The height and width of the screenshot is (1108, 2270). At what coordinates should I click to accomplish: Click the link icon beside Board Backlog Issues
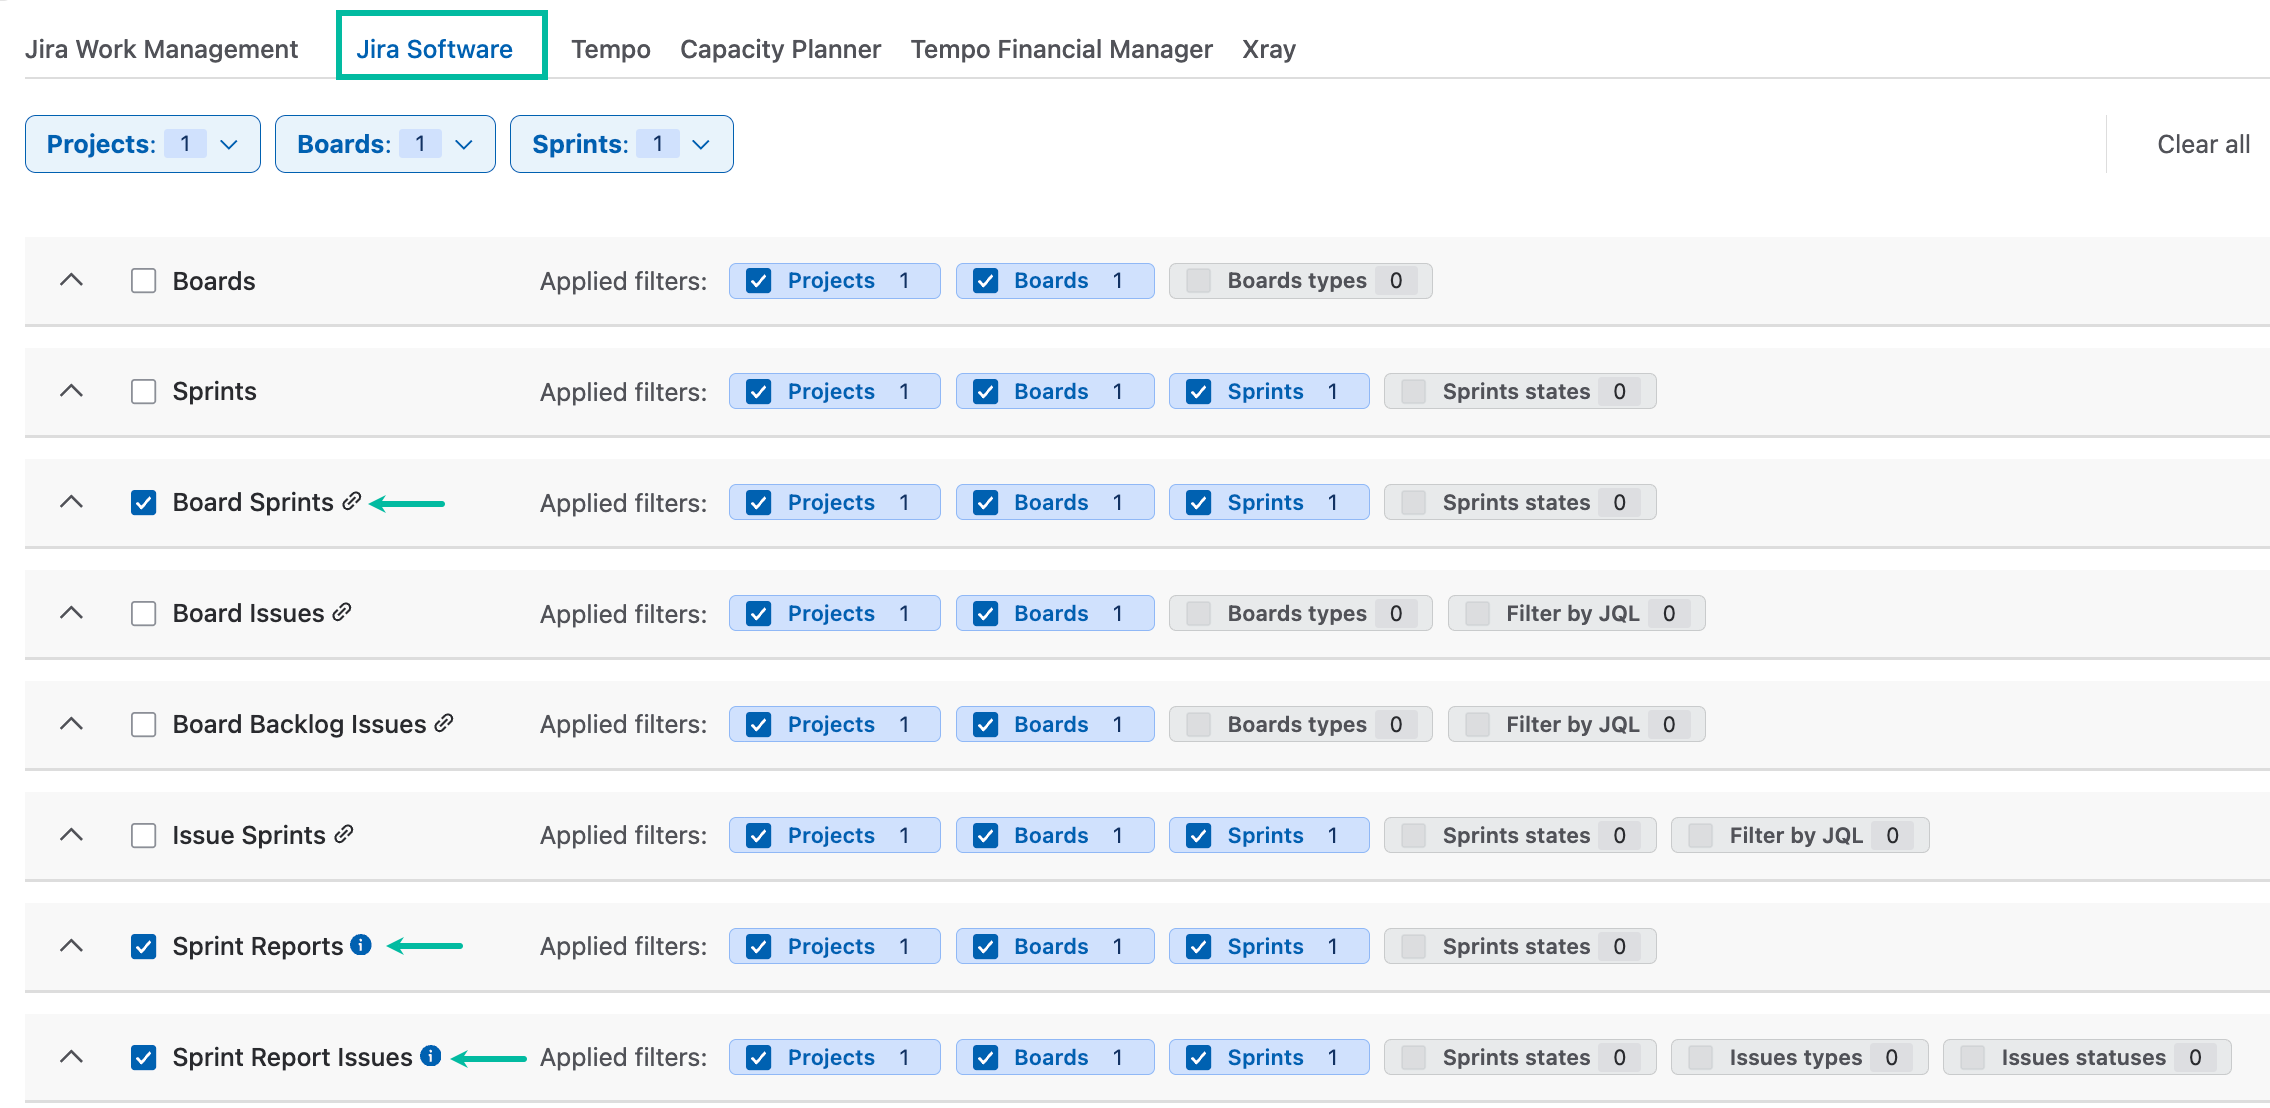(x=444, y=723)
